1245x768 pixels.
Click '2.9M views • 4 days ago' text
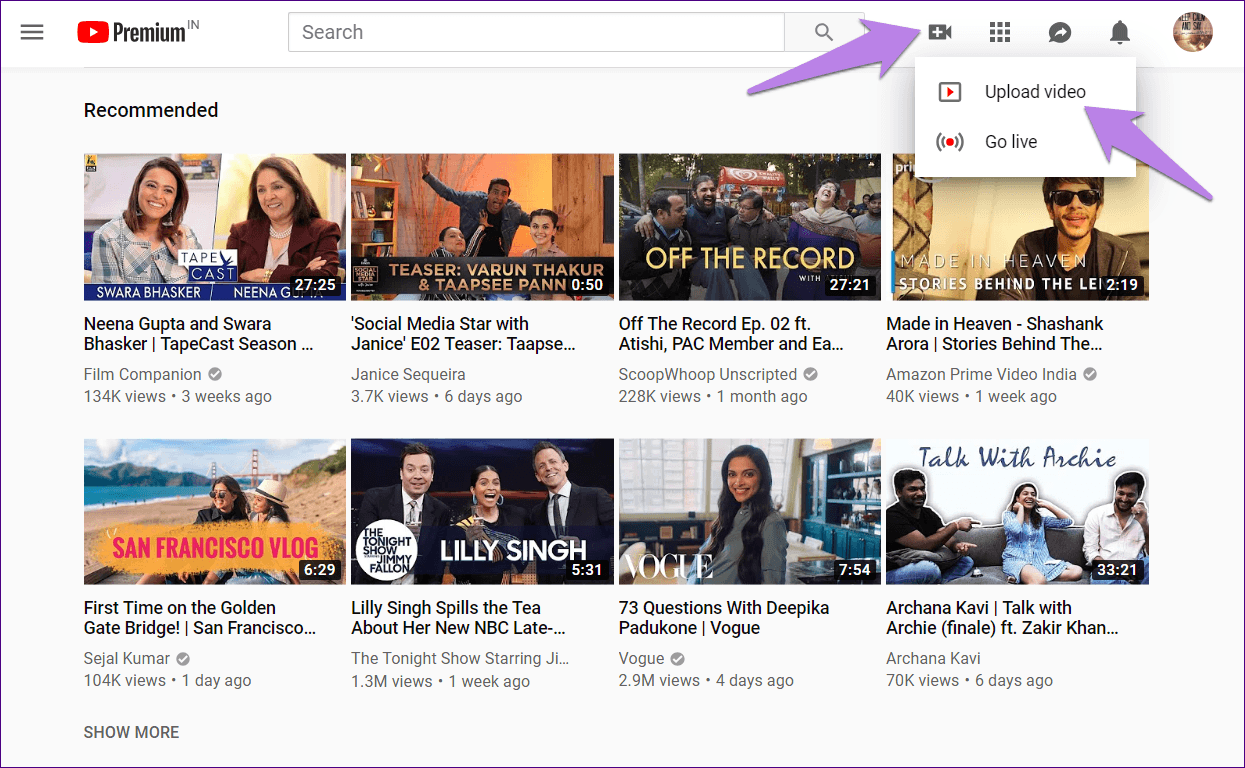pos(706,680)
